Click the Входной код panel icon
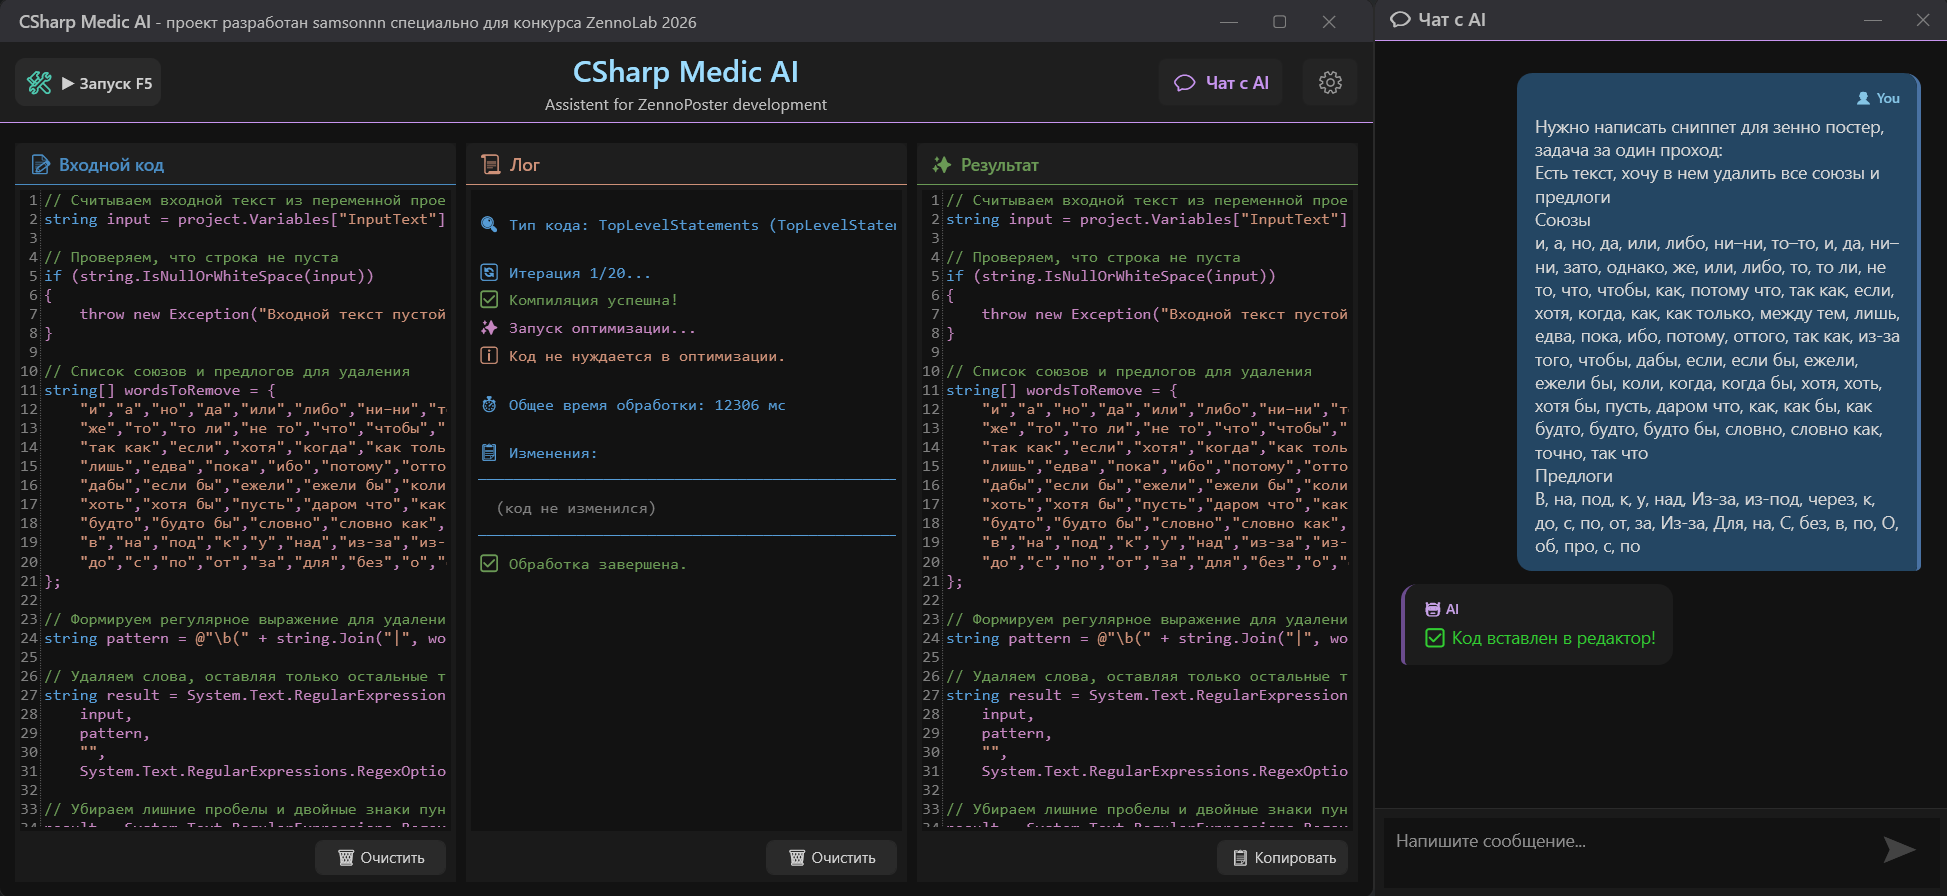 41,165
